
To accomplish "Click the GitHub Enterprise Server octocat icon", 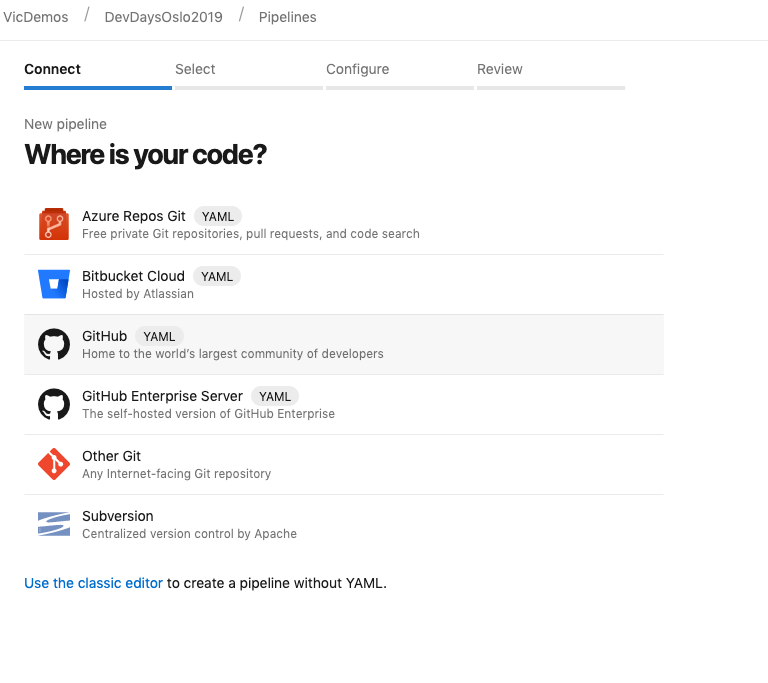I will pos(54,404).
